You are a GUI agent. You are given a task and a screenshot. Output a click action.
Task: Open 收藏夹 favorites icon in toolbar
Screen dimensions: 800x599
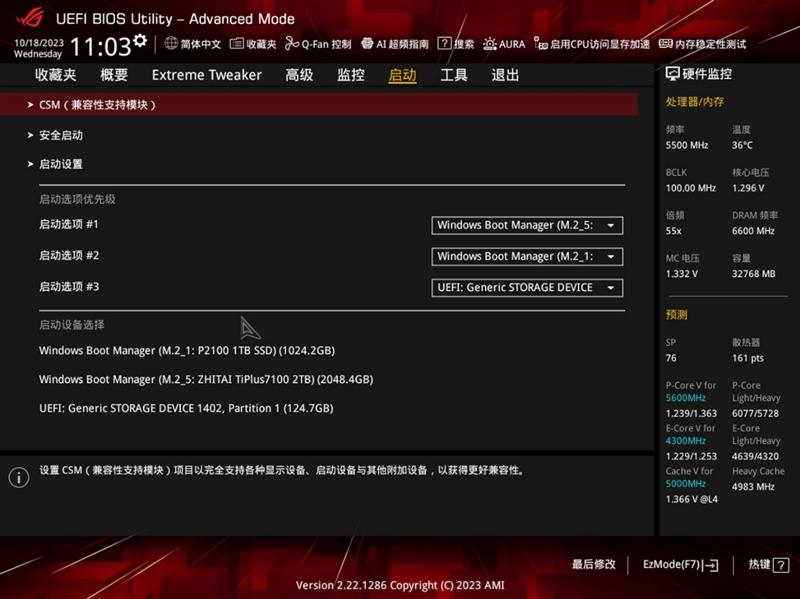[x=236, y=44]
